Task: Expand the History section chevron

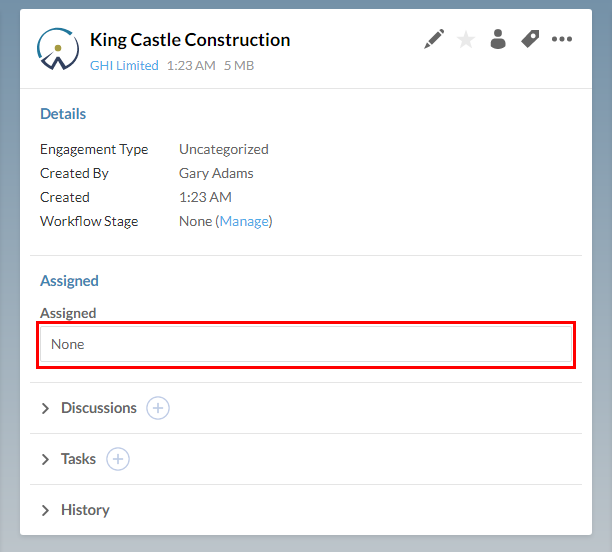Action: pyautogui.click(x=45, y=510)
